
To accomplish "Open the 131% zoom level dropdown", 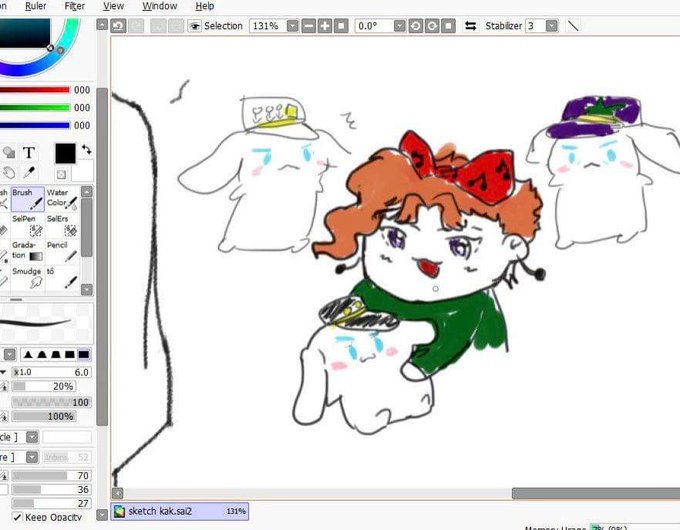I will click(293, 26).
